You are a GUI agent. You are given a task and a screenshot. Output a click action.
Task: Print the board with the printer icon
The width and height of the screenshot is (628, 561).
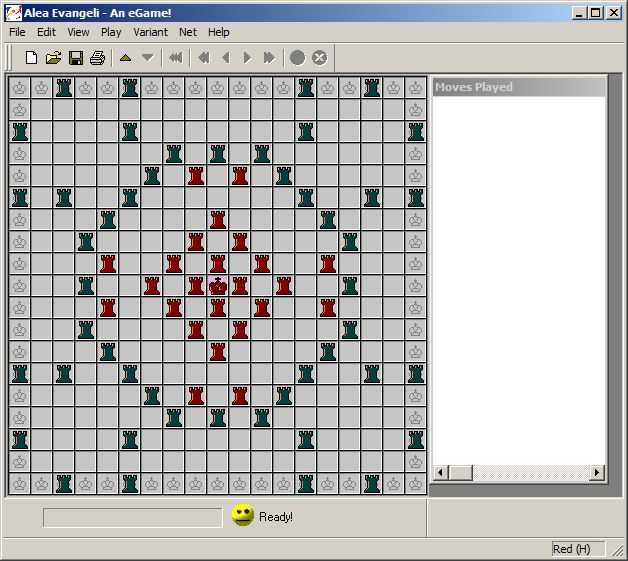click(x=97, y=58)
